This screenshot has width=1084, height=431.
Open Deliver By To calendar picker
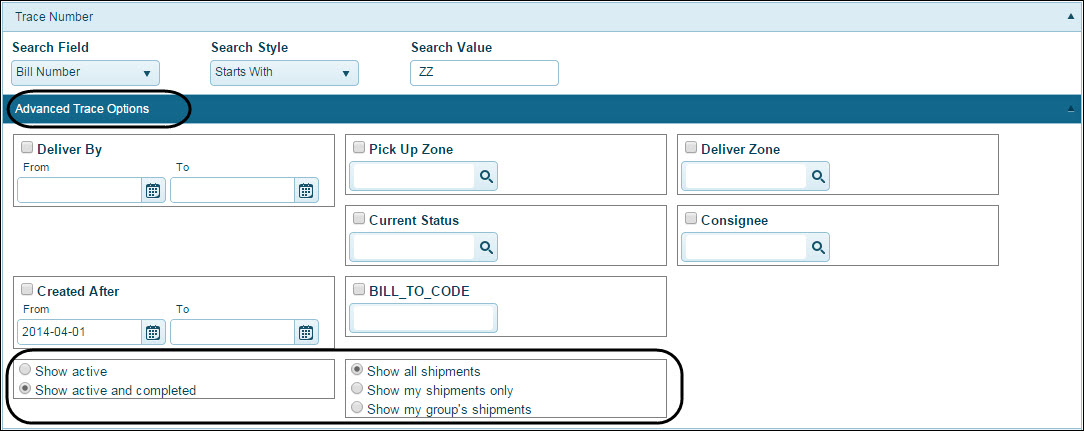[x=306, y=191]
